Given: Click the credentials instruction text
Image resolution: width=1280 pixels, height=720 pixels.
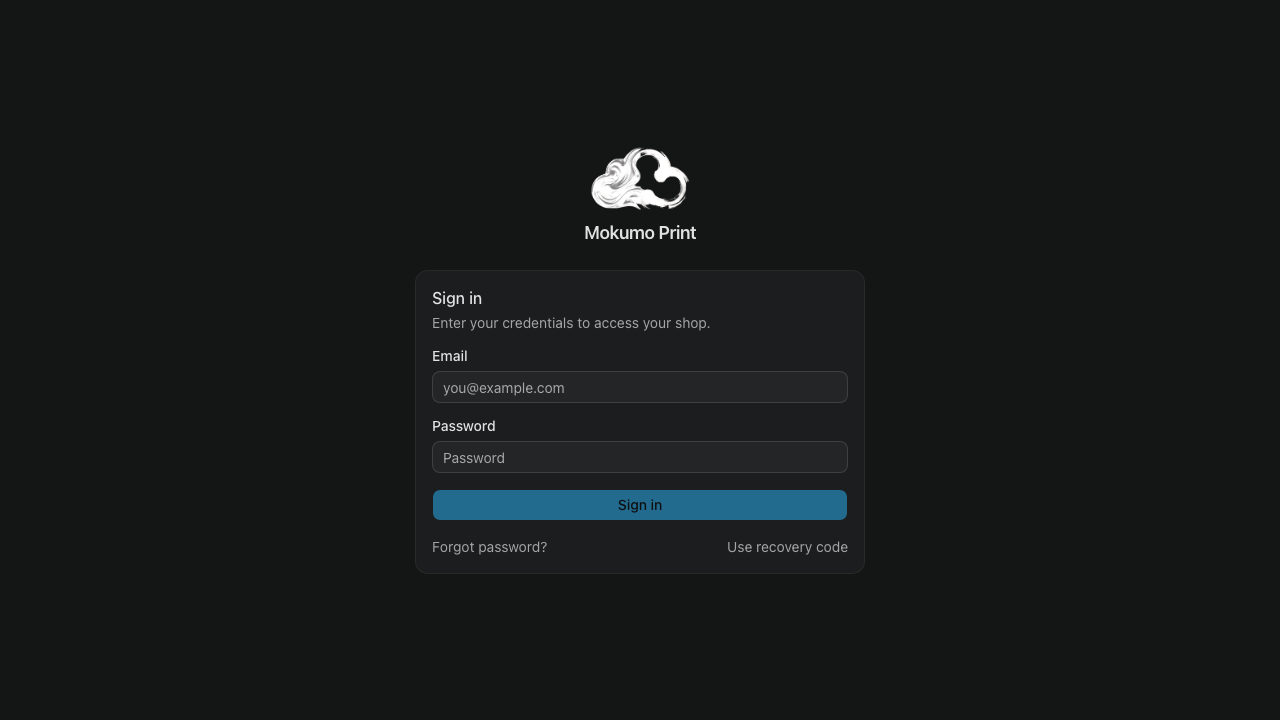Looking at the screenshot, I should click(571, 323).
